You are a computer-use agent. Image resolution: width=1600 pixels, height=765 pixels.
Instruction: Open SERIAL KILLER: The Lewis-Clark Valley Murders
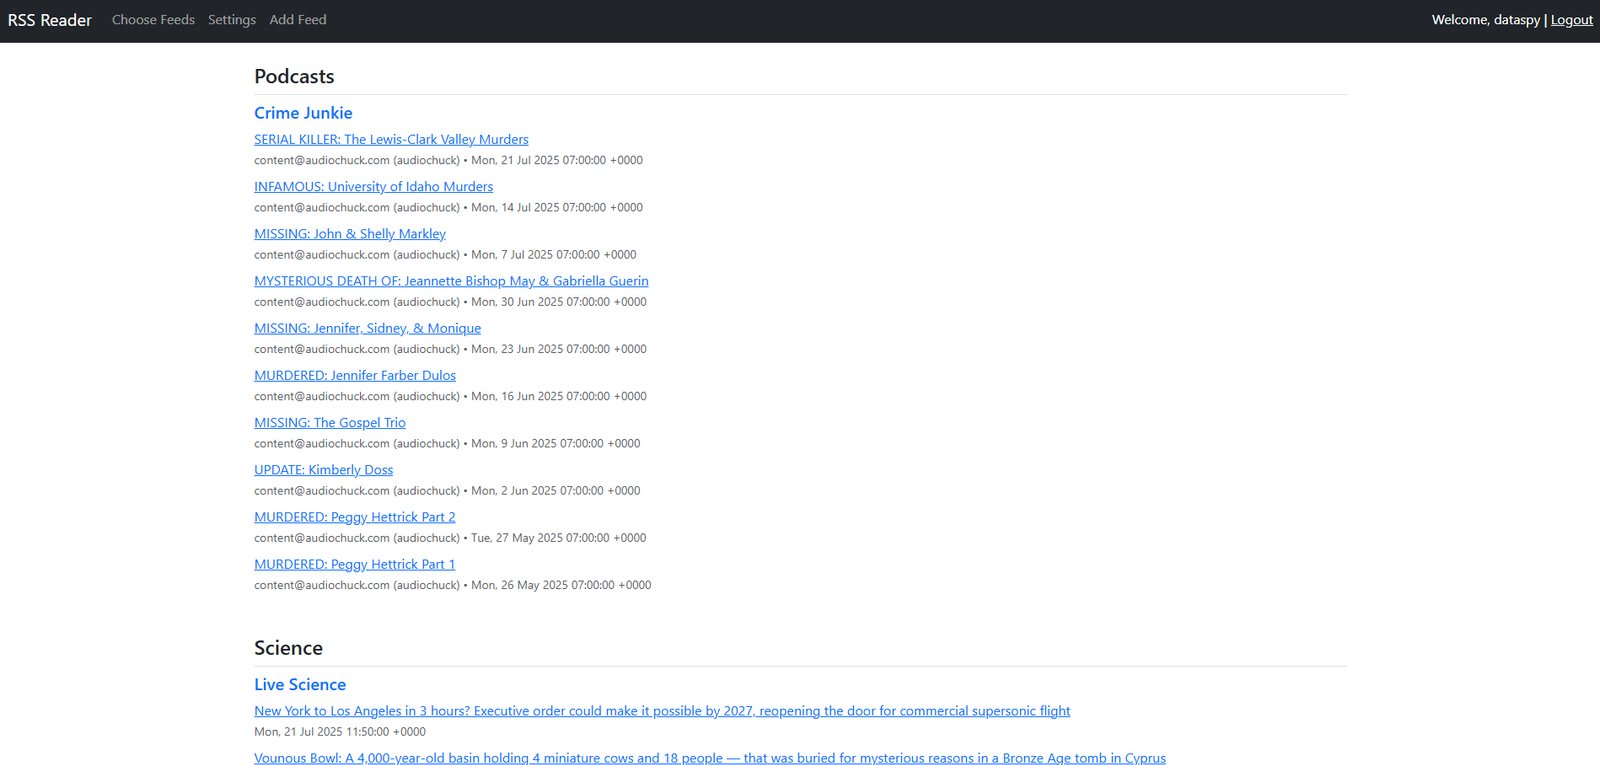pyautogui.click(x=391, y=139)
